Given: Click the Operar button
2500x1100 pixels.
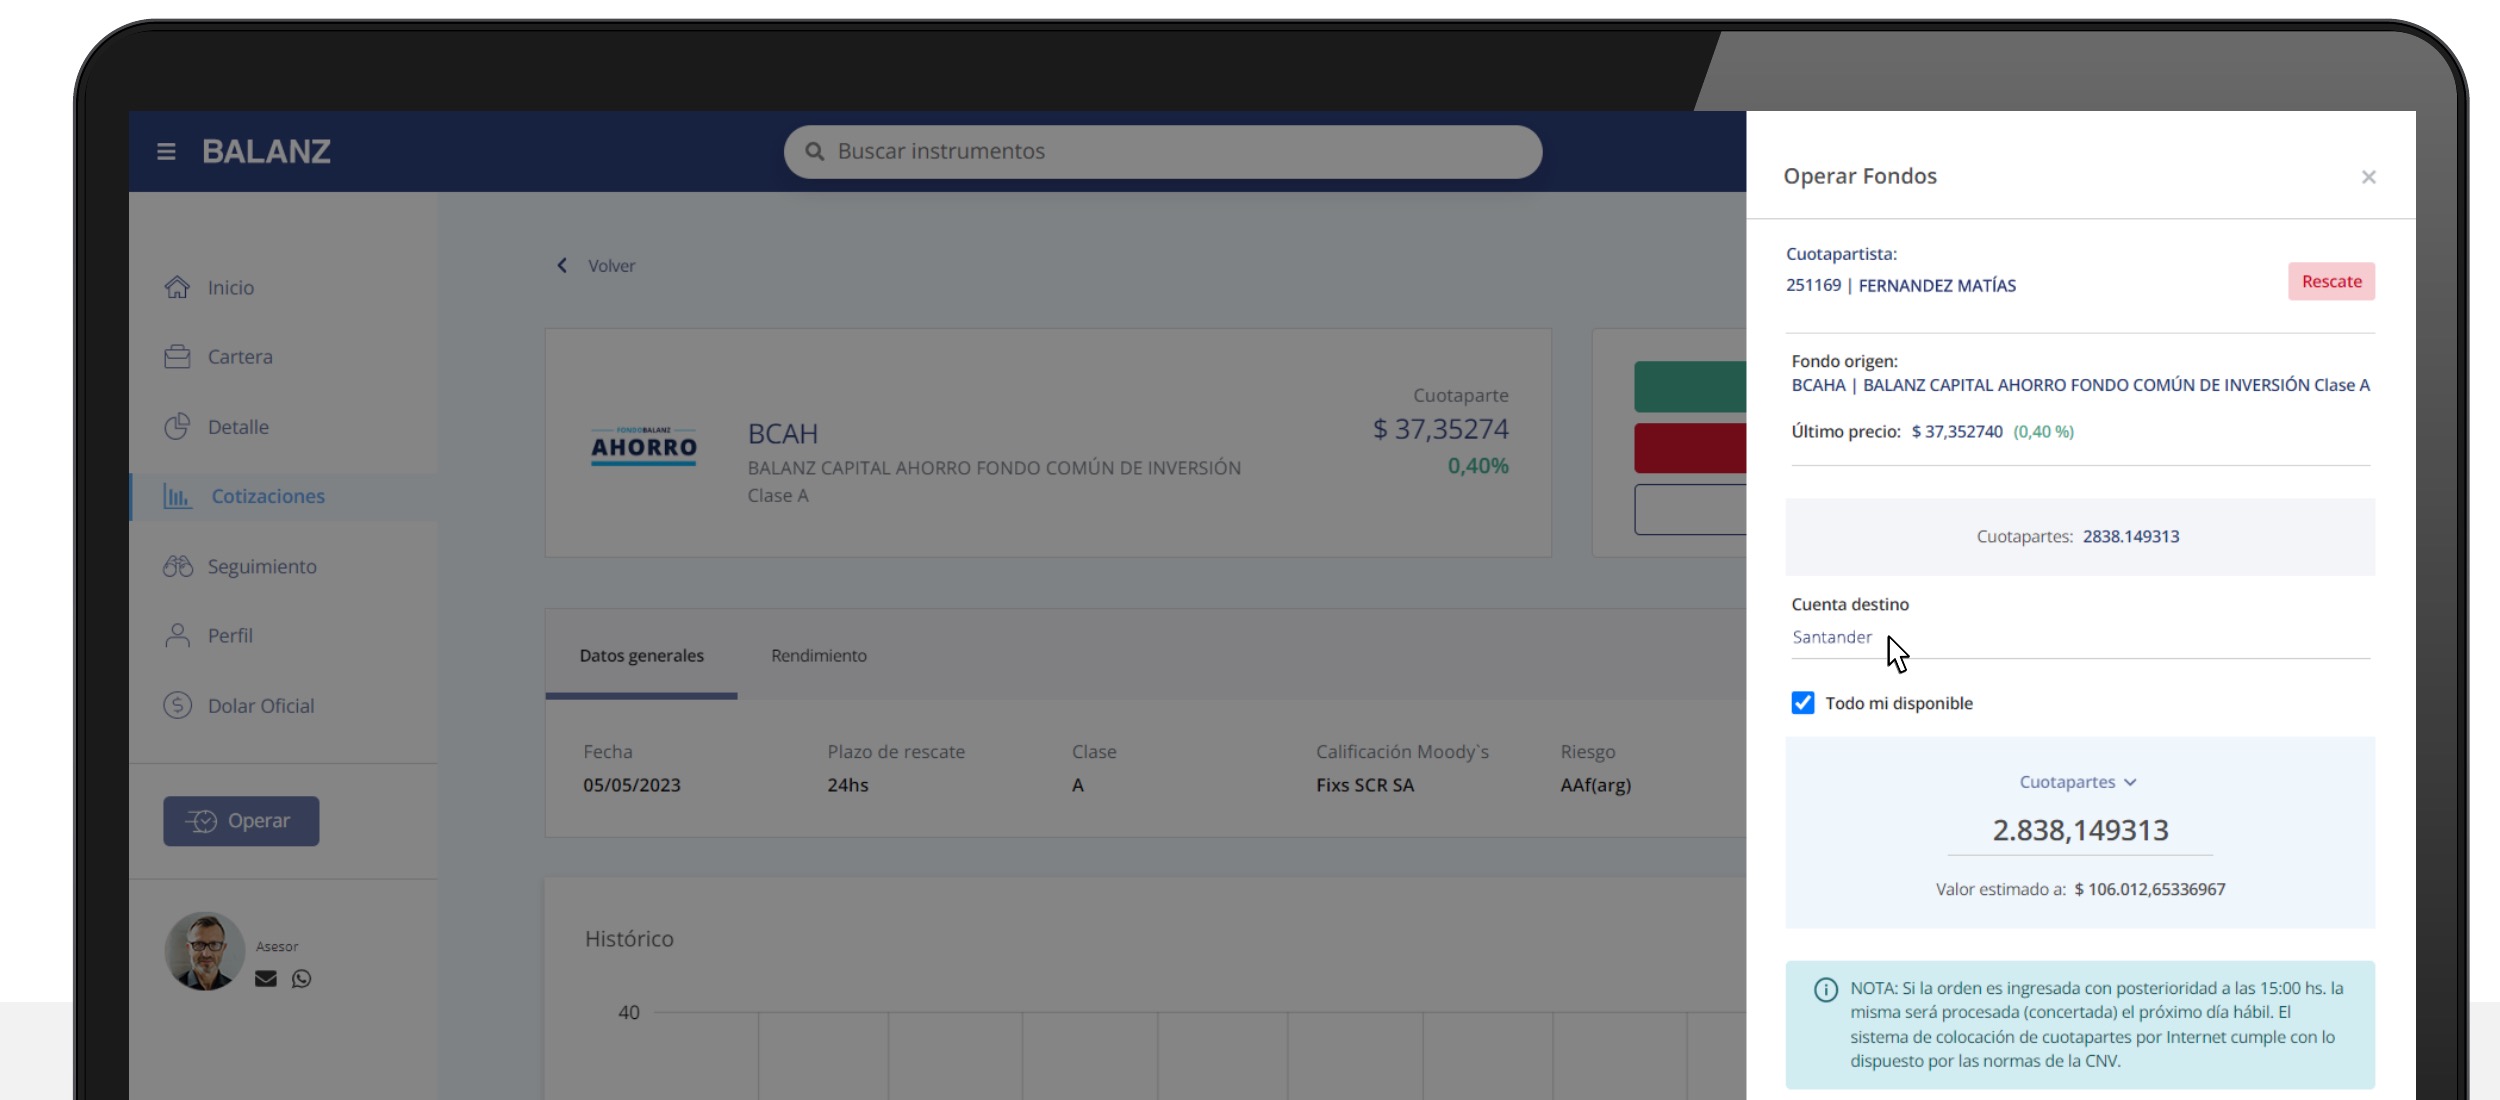Looking at the screenshot, I should 241,821.
